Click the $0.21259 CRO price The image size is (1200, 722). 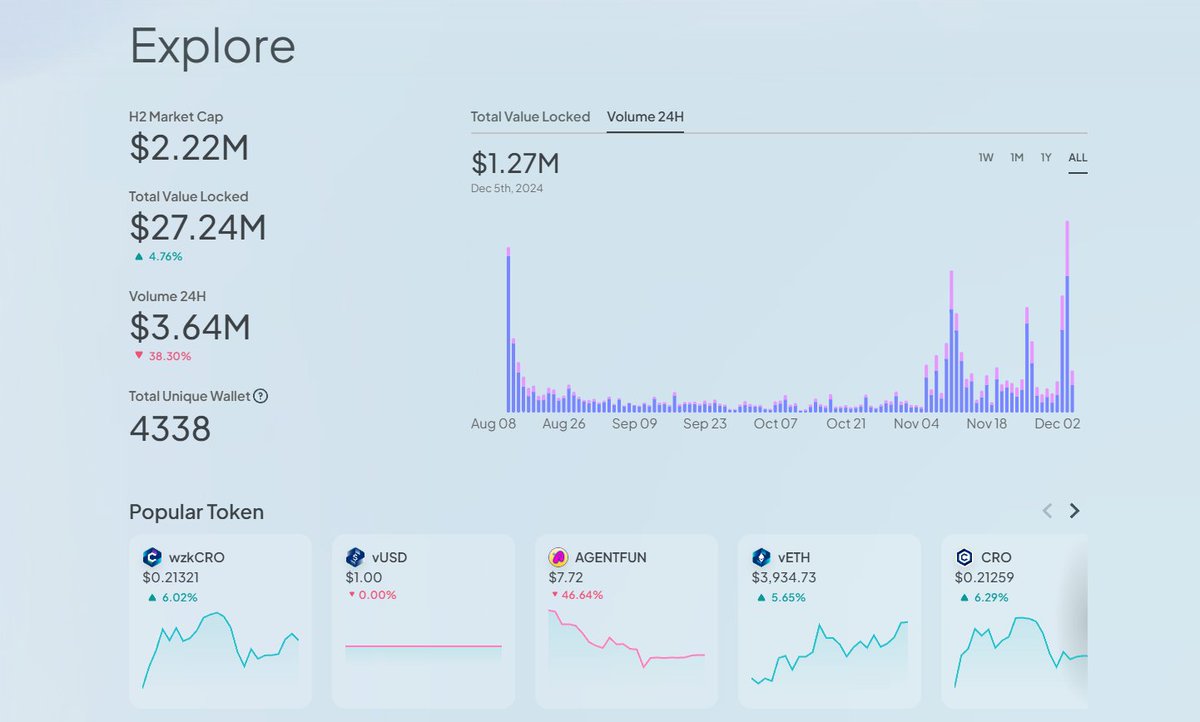983,577
